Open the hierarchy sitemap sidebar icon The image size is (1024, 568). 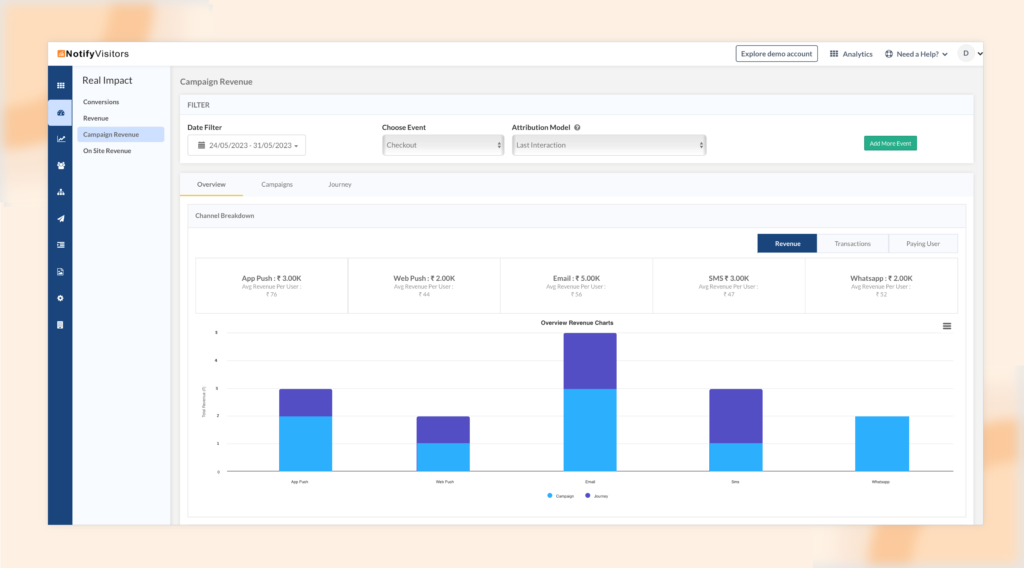(x=61, y=192)
